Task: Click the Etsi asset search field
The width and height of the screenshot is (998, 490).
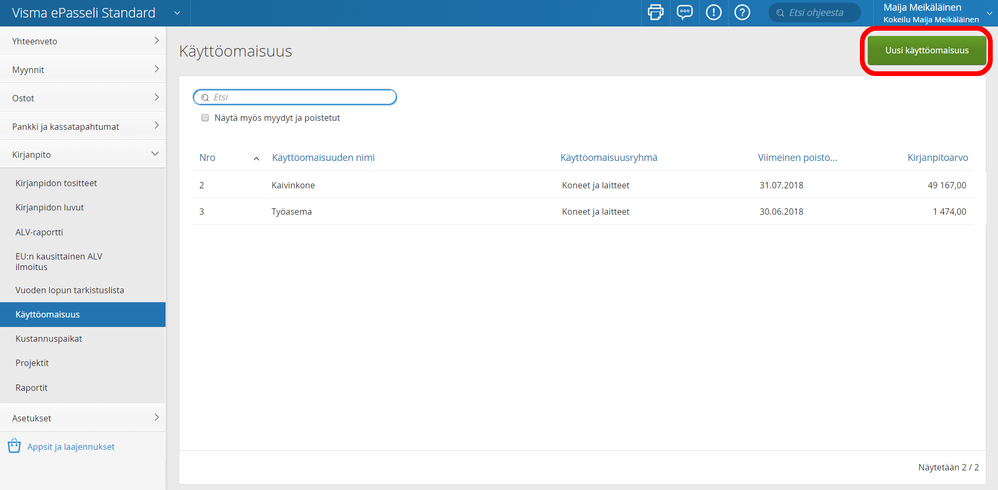Action: (x=295, y=97)
